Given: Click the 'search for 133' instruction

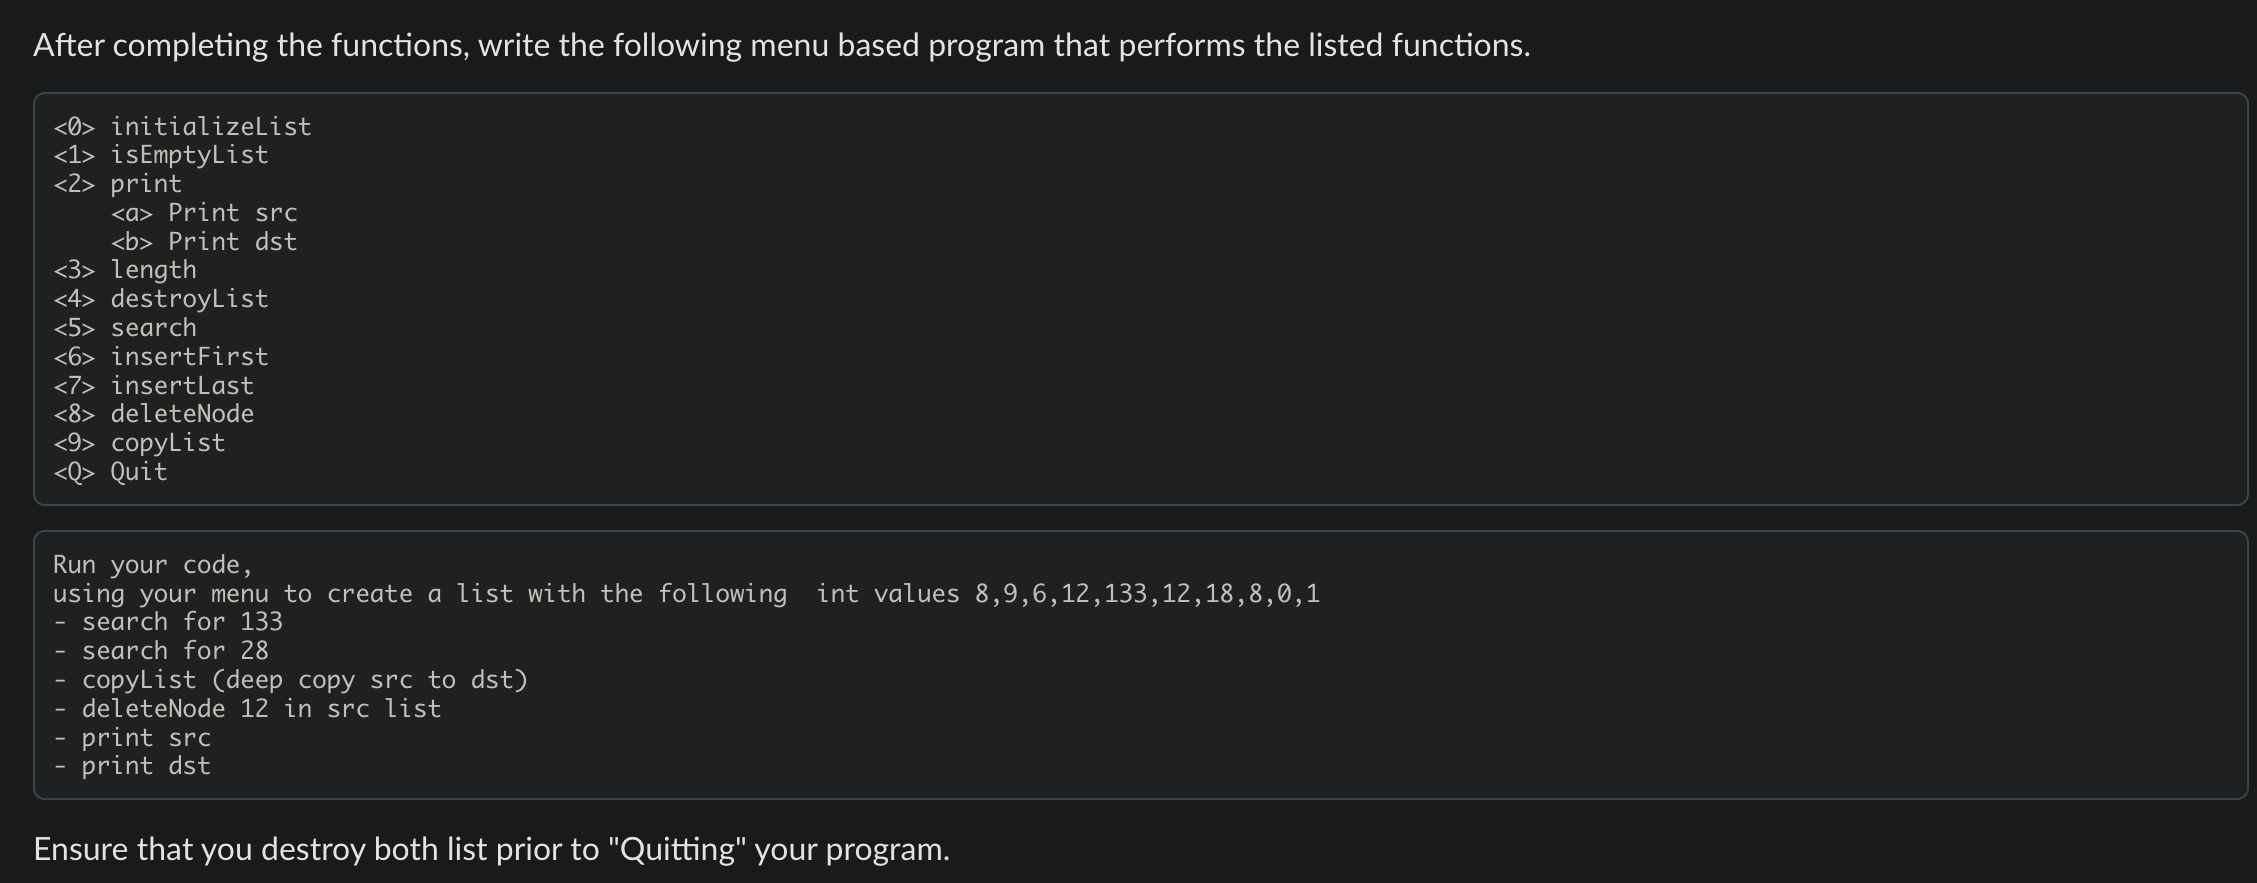Looking at the screenshot, I should 168,622.
